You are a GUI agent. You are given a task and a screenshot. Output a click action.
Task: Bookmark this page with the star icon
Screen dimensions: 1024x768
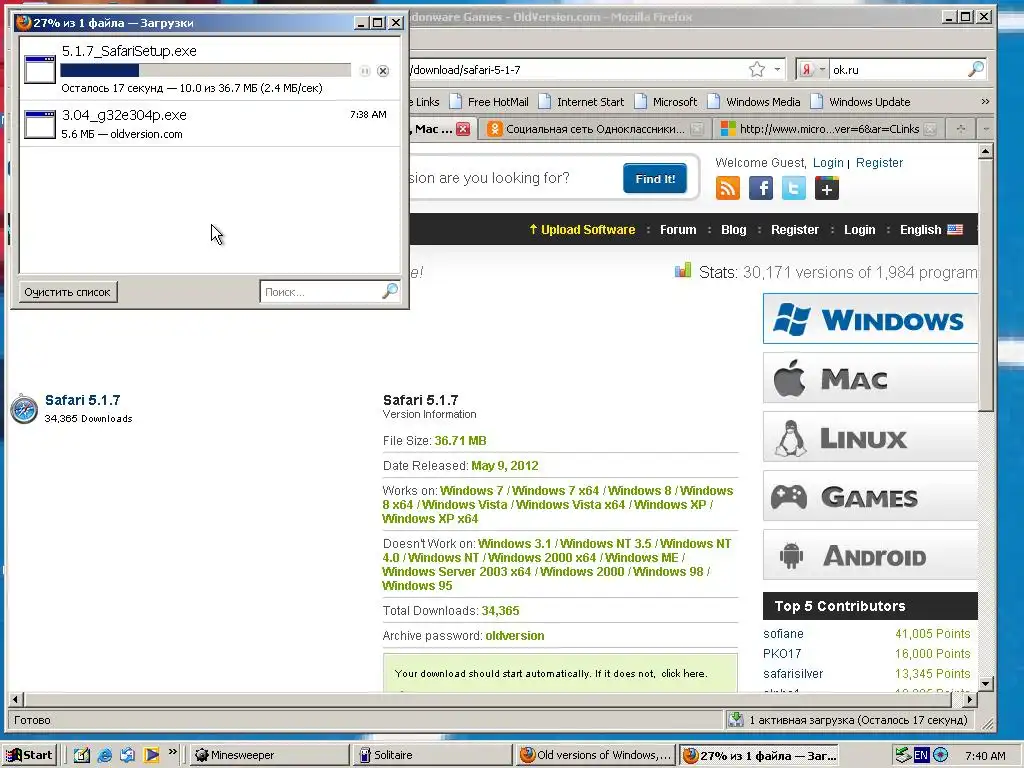point(757,69)
